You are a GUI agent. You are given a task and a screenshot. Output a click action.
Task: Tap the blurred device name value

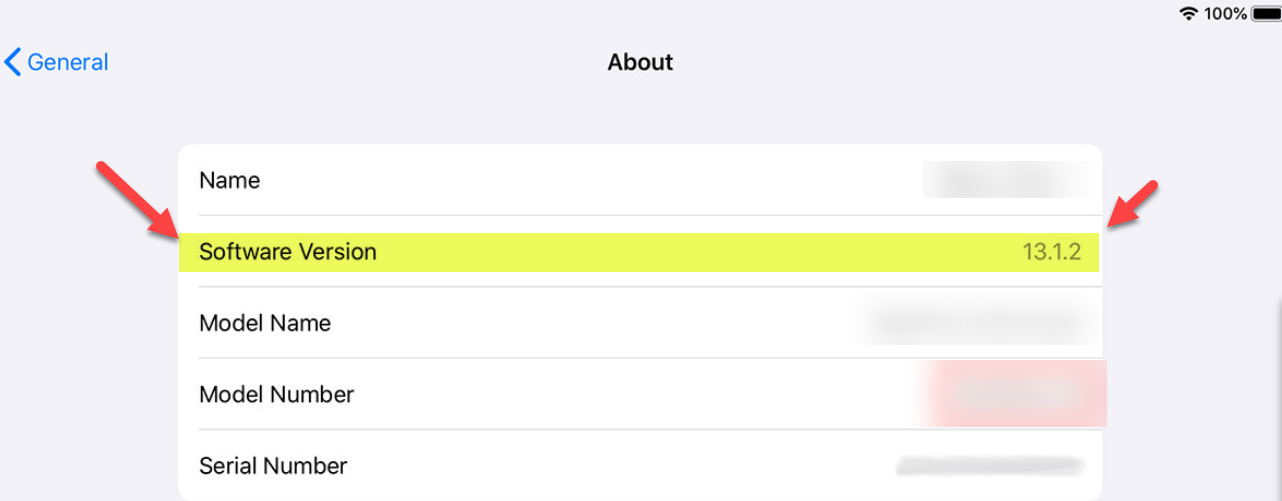[1003, 181]
